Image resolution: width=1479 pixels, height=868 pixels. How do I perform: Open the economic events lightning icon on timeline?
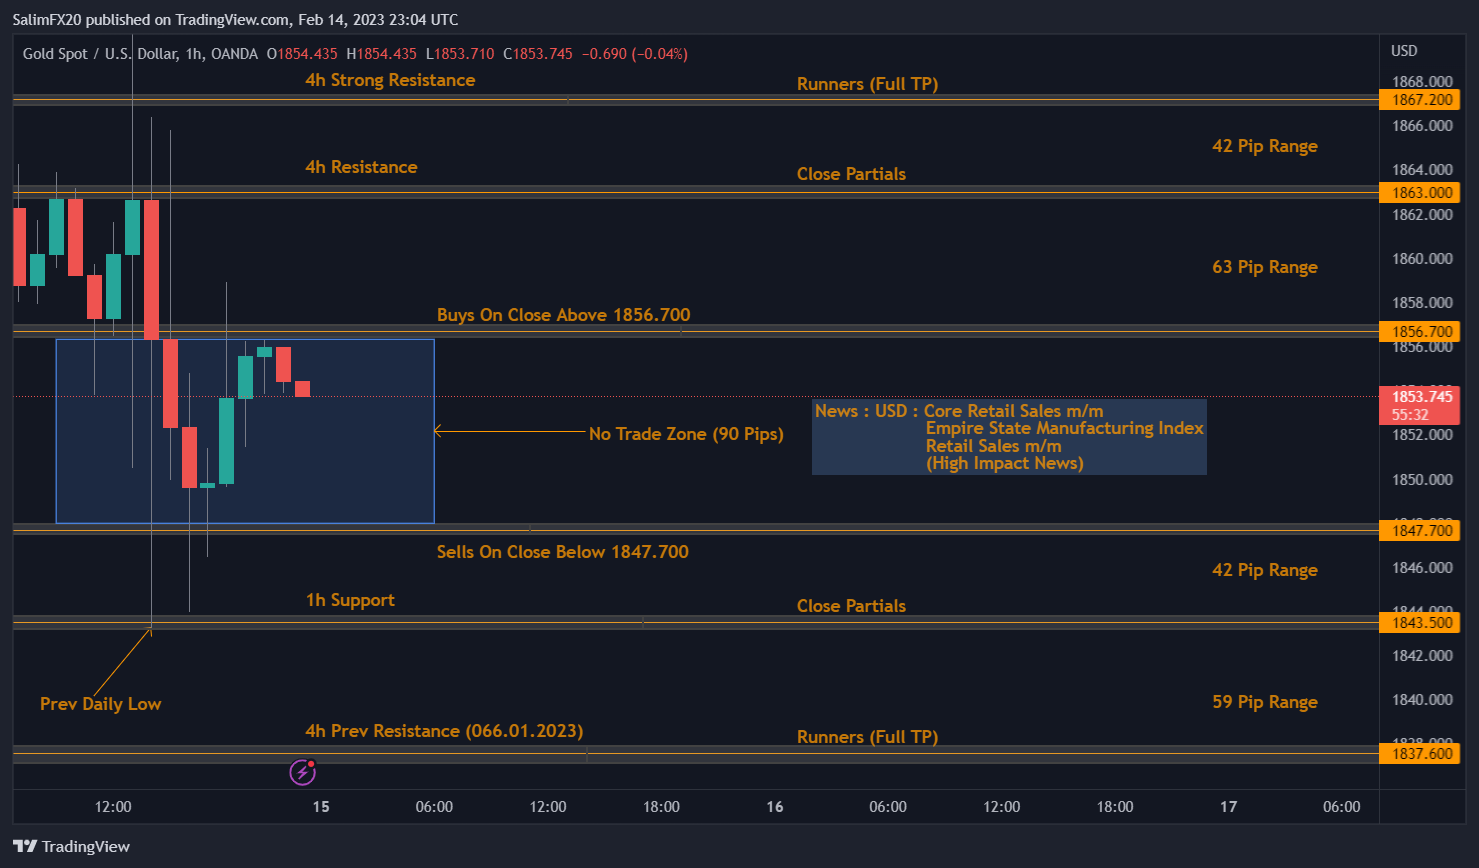click(303, 772)
